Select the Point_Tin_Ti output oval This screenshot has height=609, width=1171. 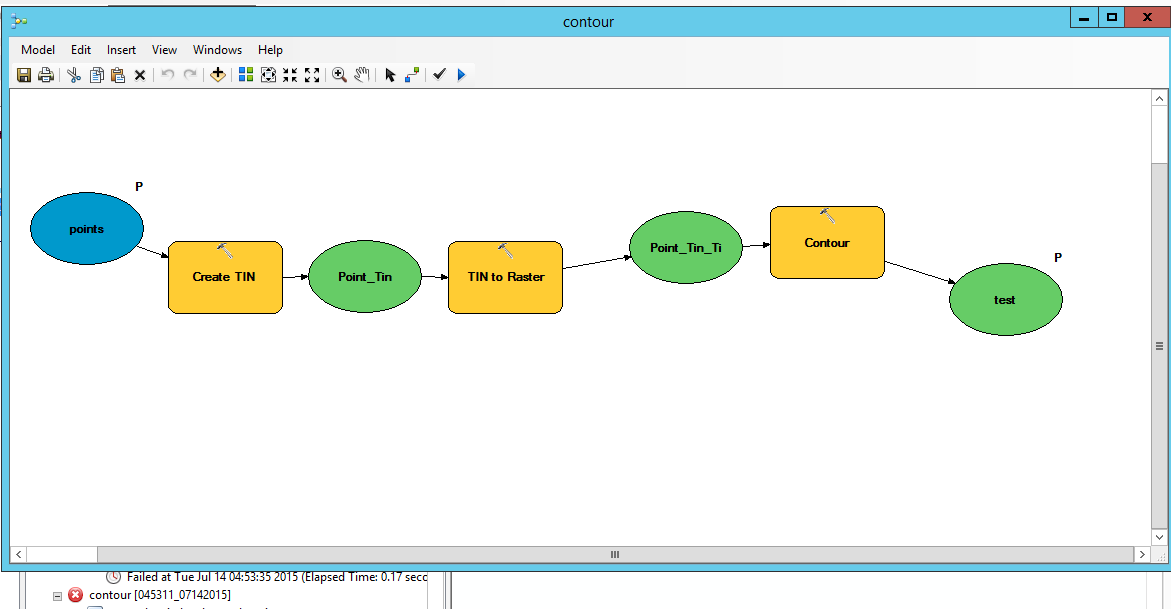pos(686,247)
